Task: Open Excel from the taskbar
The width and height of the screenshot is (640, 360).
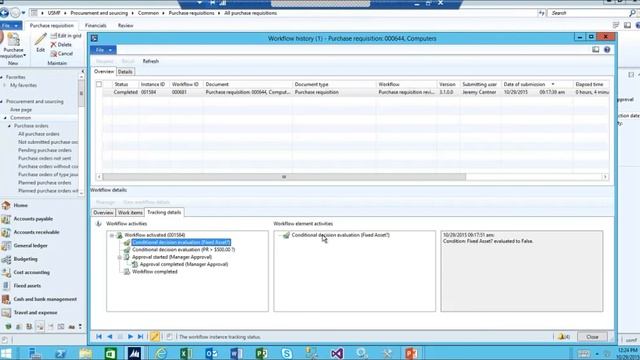Action: (186, 353)
